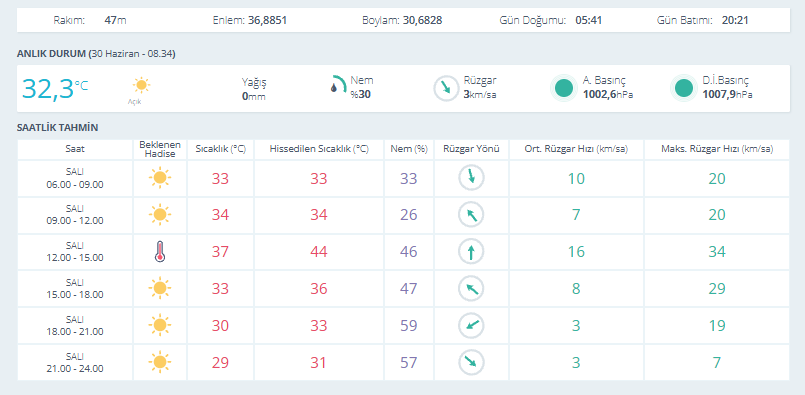Click the Beklenen Hadise column header
805x395 pixels.
[160, 149]
